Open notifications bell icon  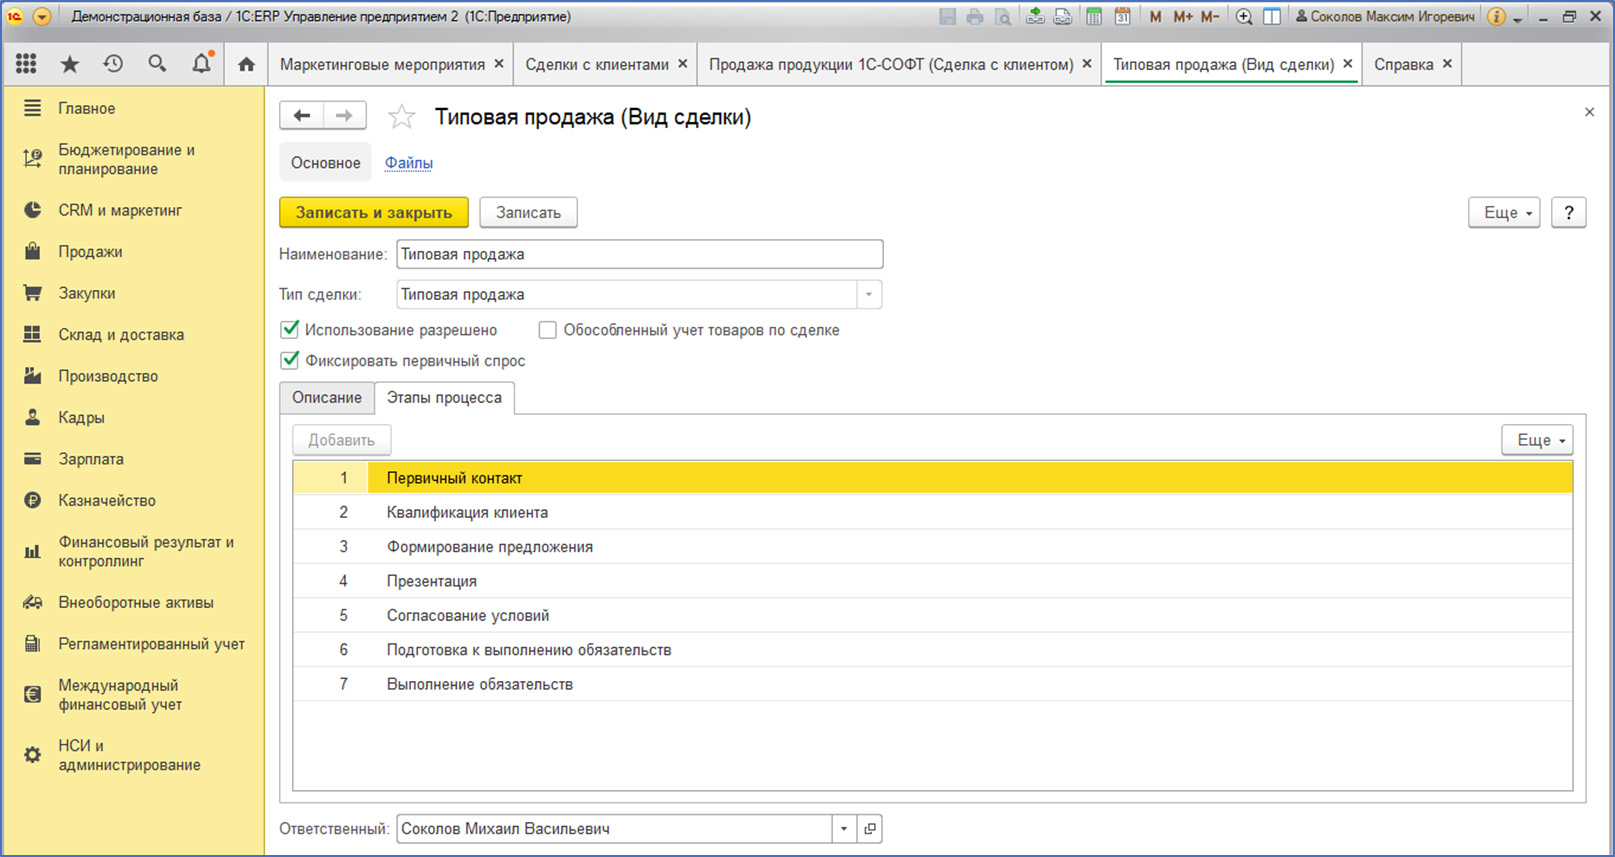pyautogui.click(x=202, y=64)
